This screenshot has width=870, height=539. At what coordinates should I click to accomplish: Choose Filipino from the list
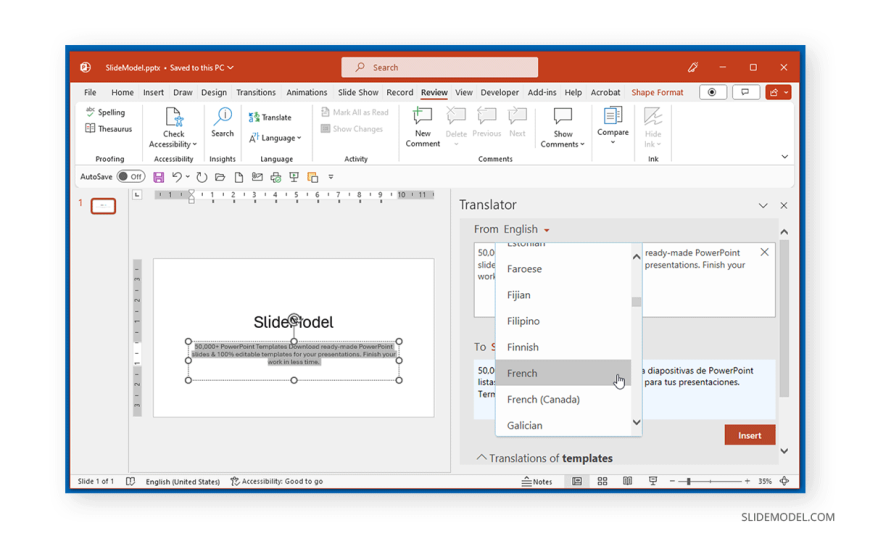[x=563, y=321]
